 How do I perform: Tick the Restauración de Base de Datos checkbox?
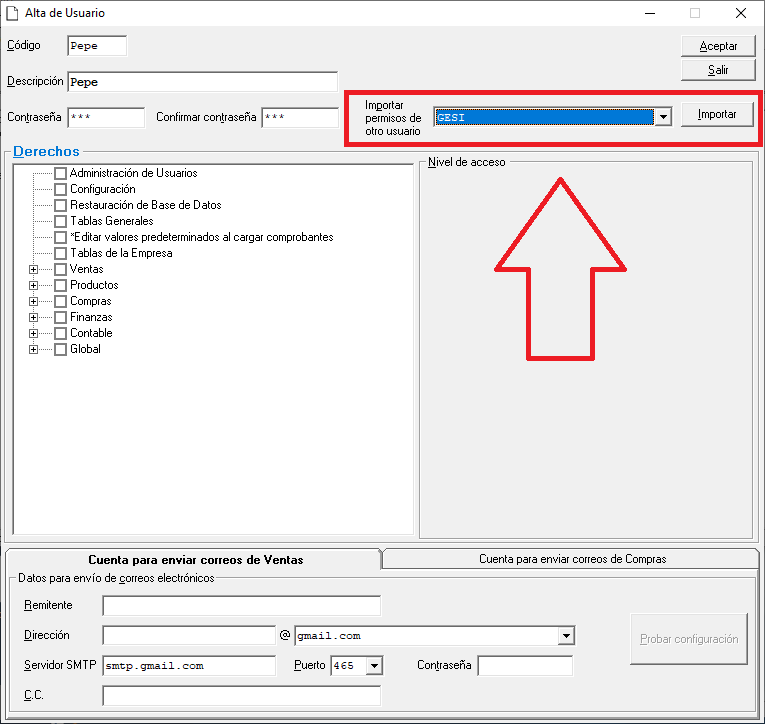61,205
